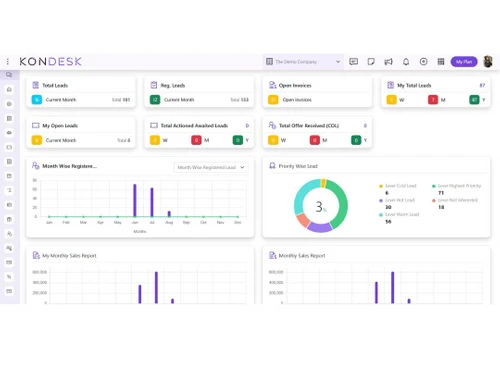Open the Month Wise Registered Lead dropdown
Screen dimensions: 500x375
click(x=211, y=167)
